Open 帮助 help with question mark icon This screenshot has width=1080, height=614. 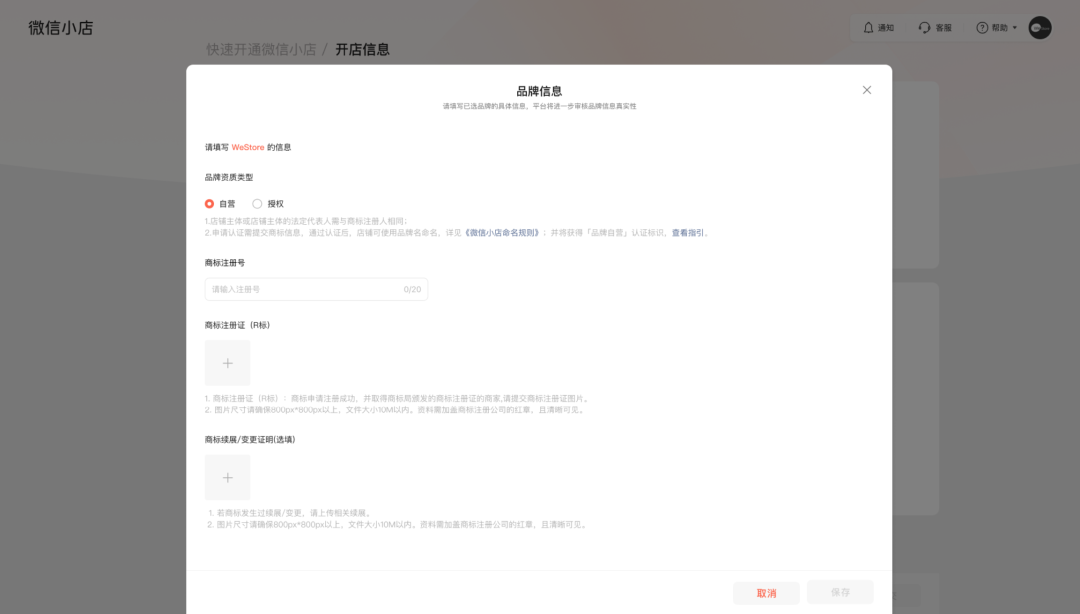(990, 27)
